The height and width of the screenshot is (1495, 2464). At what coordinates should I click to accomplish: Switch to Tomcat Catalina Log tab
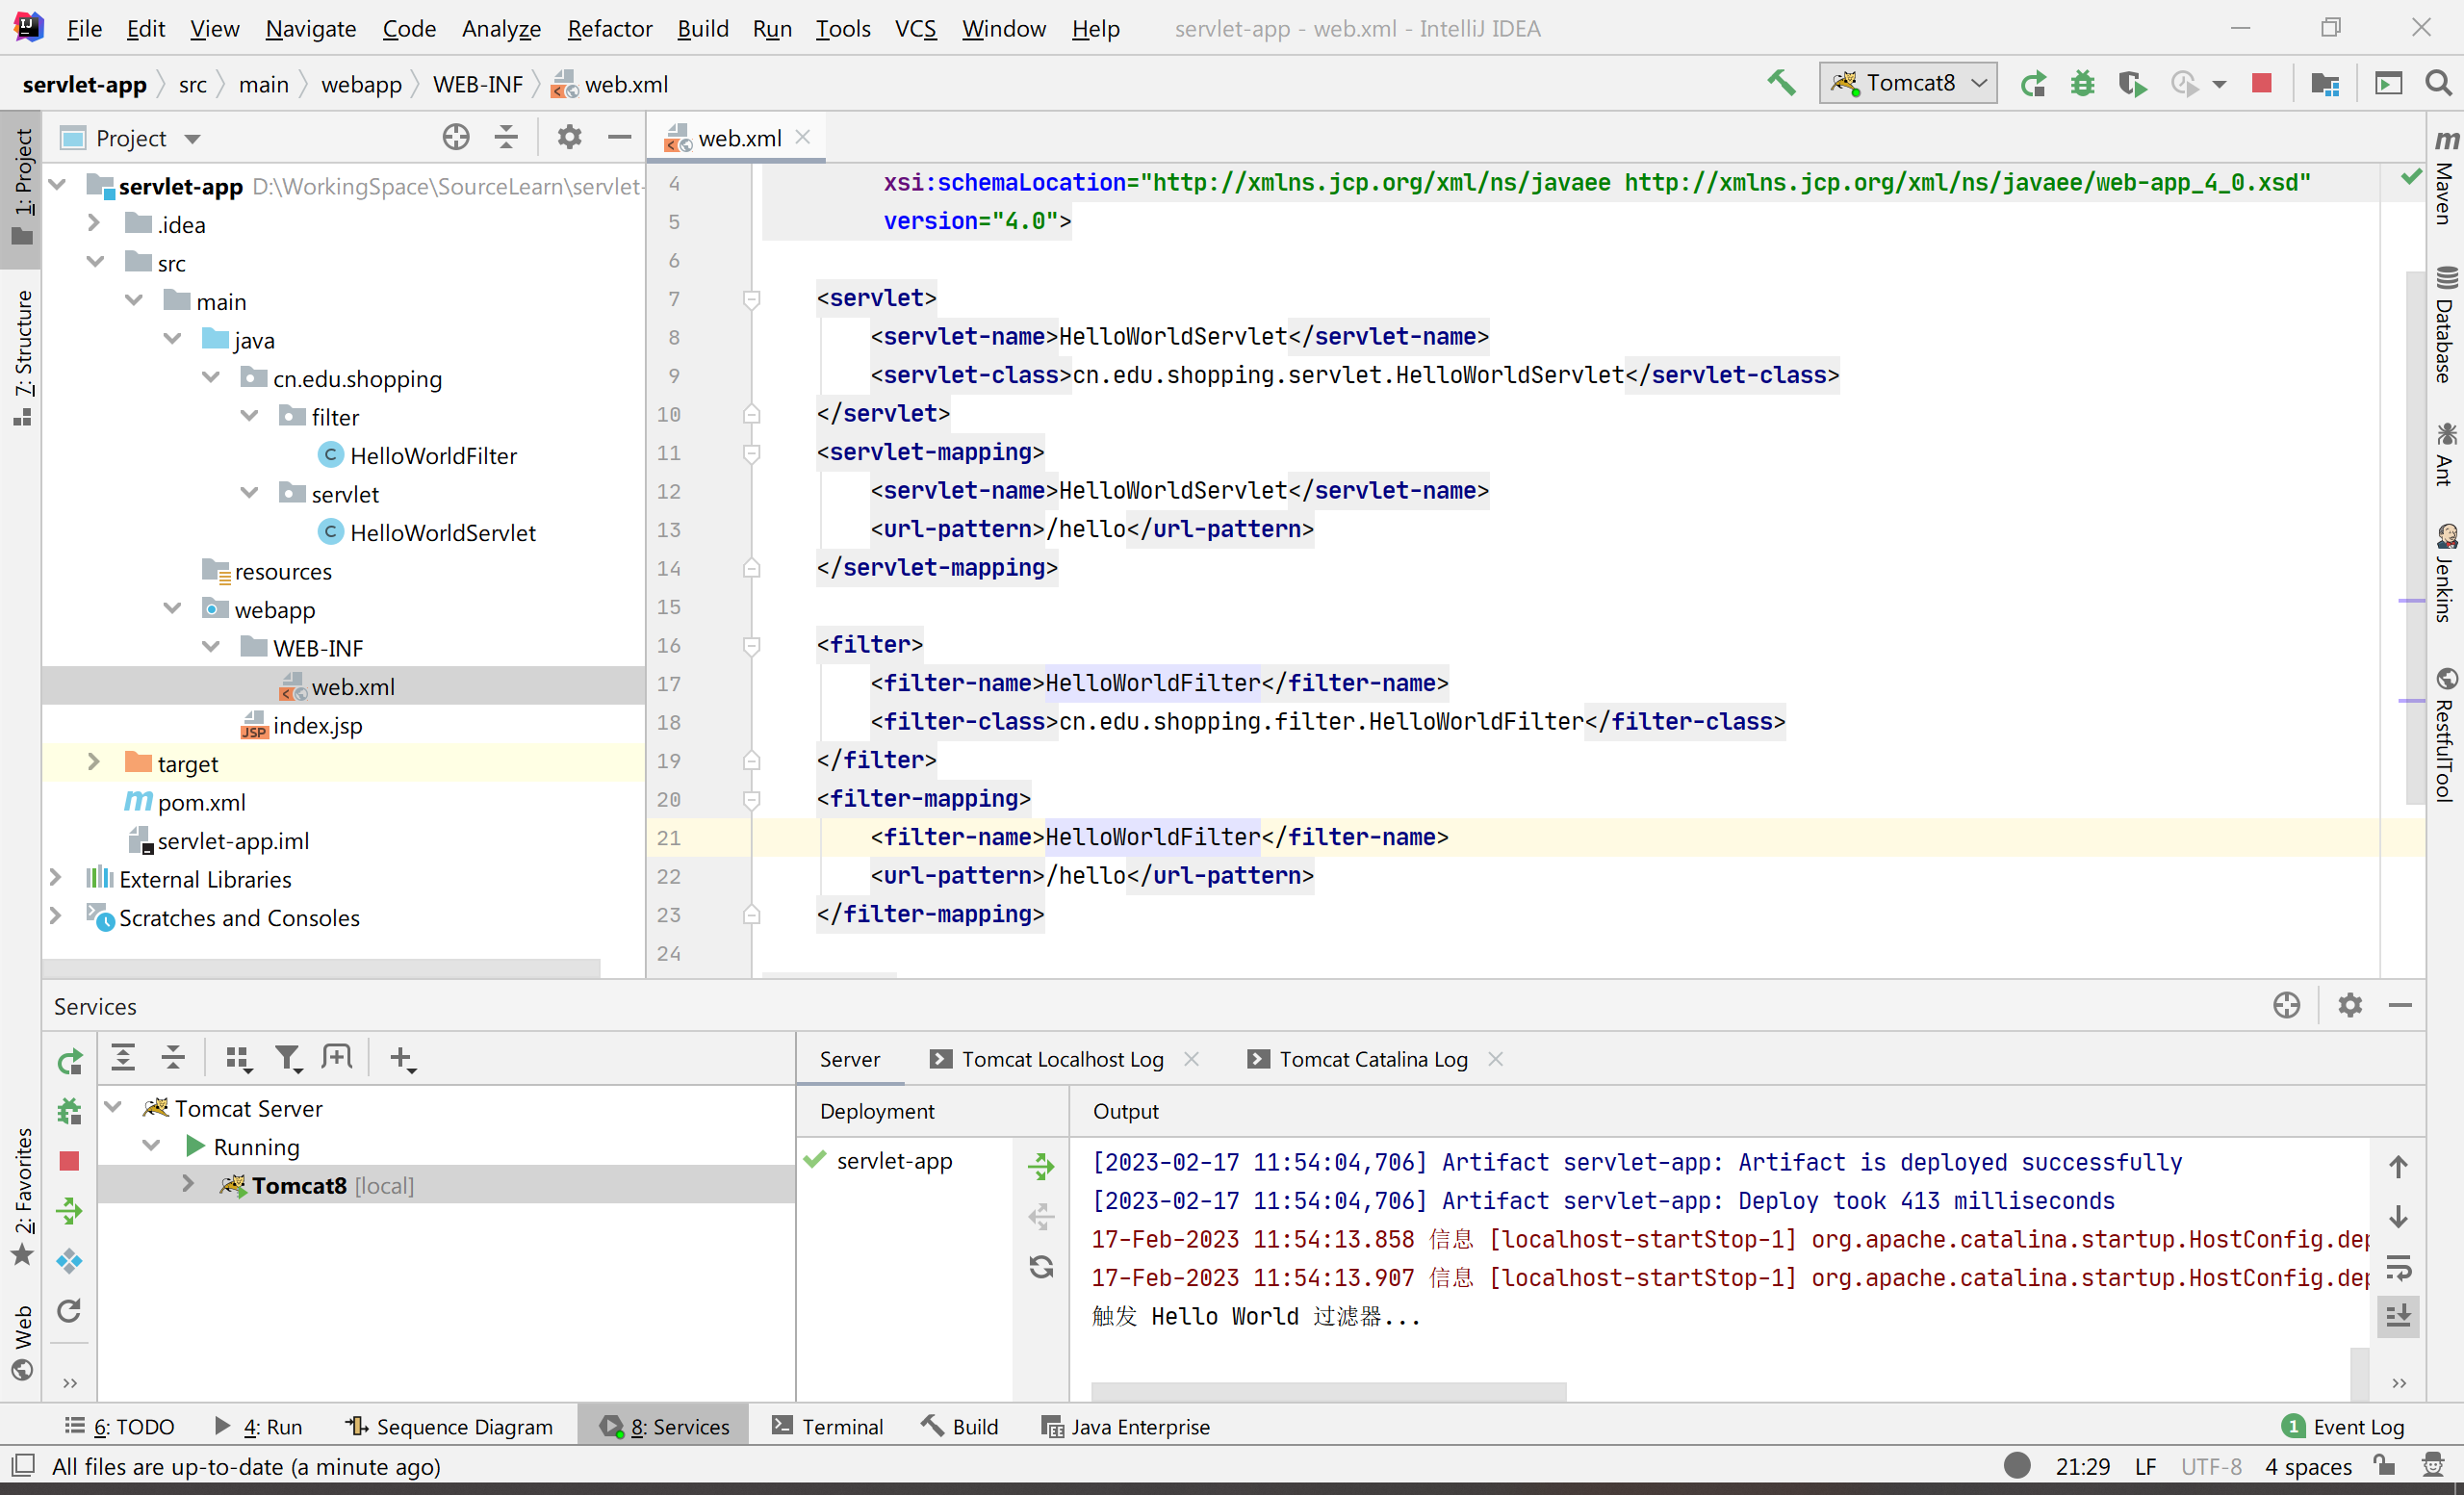coord(1373,1059)
